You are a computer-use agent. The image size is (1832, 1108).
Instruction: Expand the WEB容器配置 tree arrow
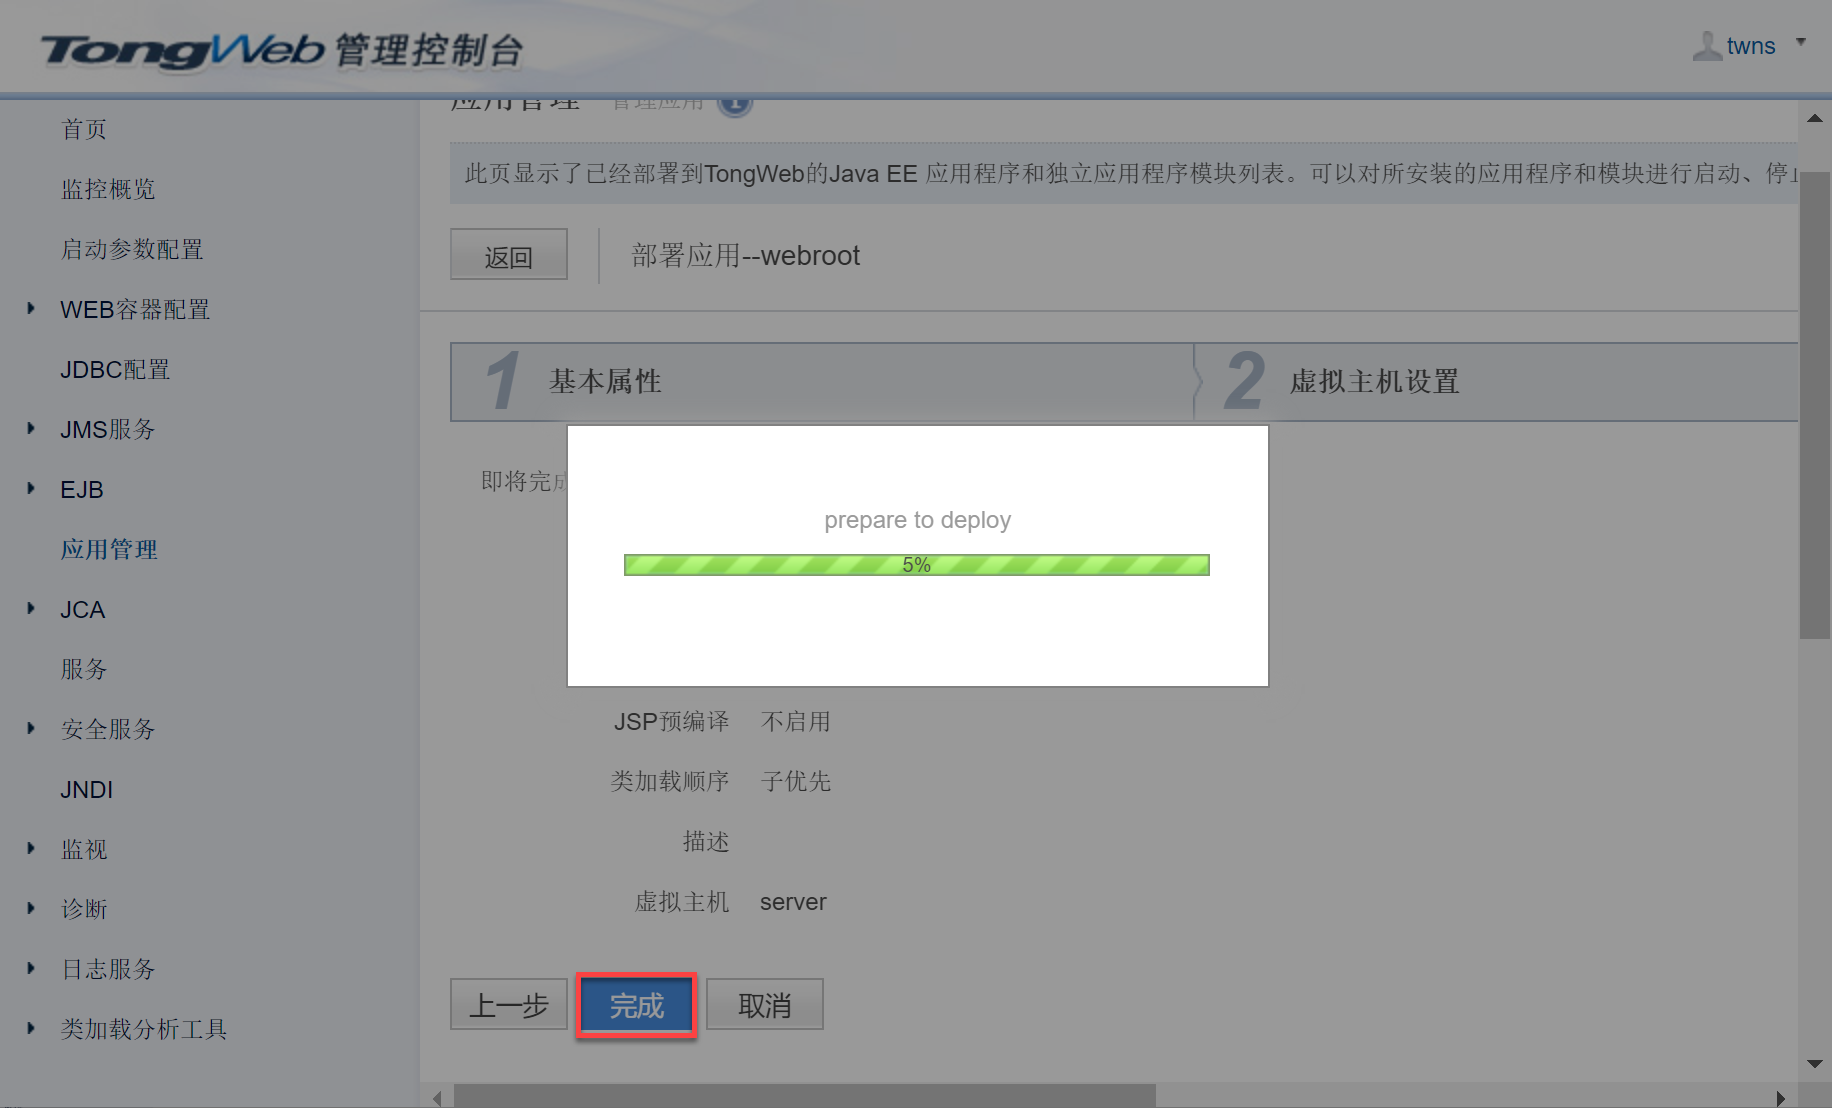[x=31, y=308]
